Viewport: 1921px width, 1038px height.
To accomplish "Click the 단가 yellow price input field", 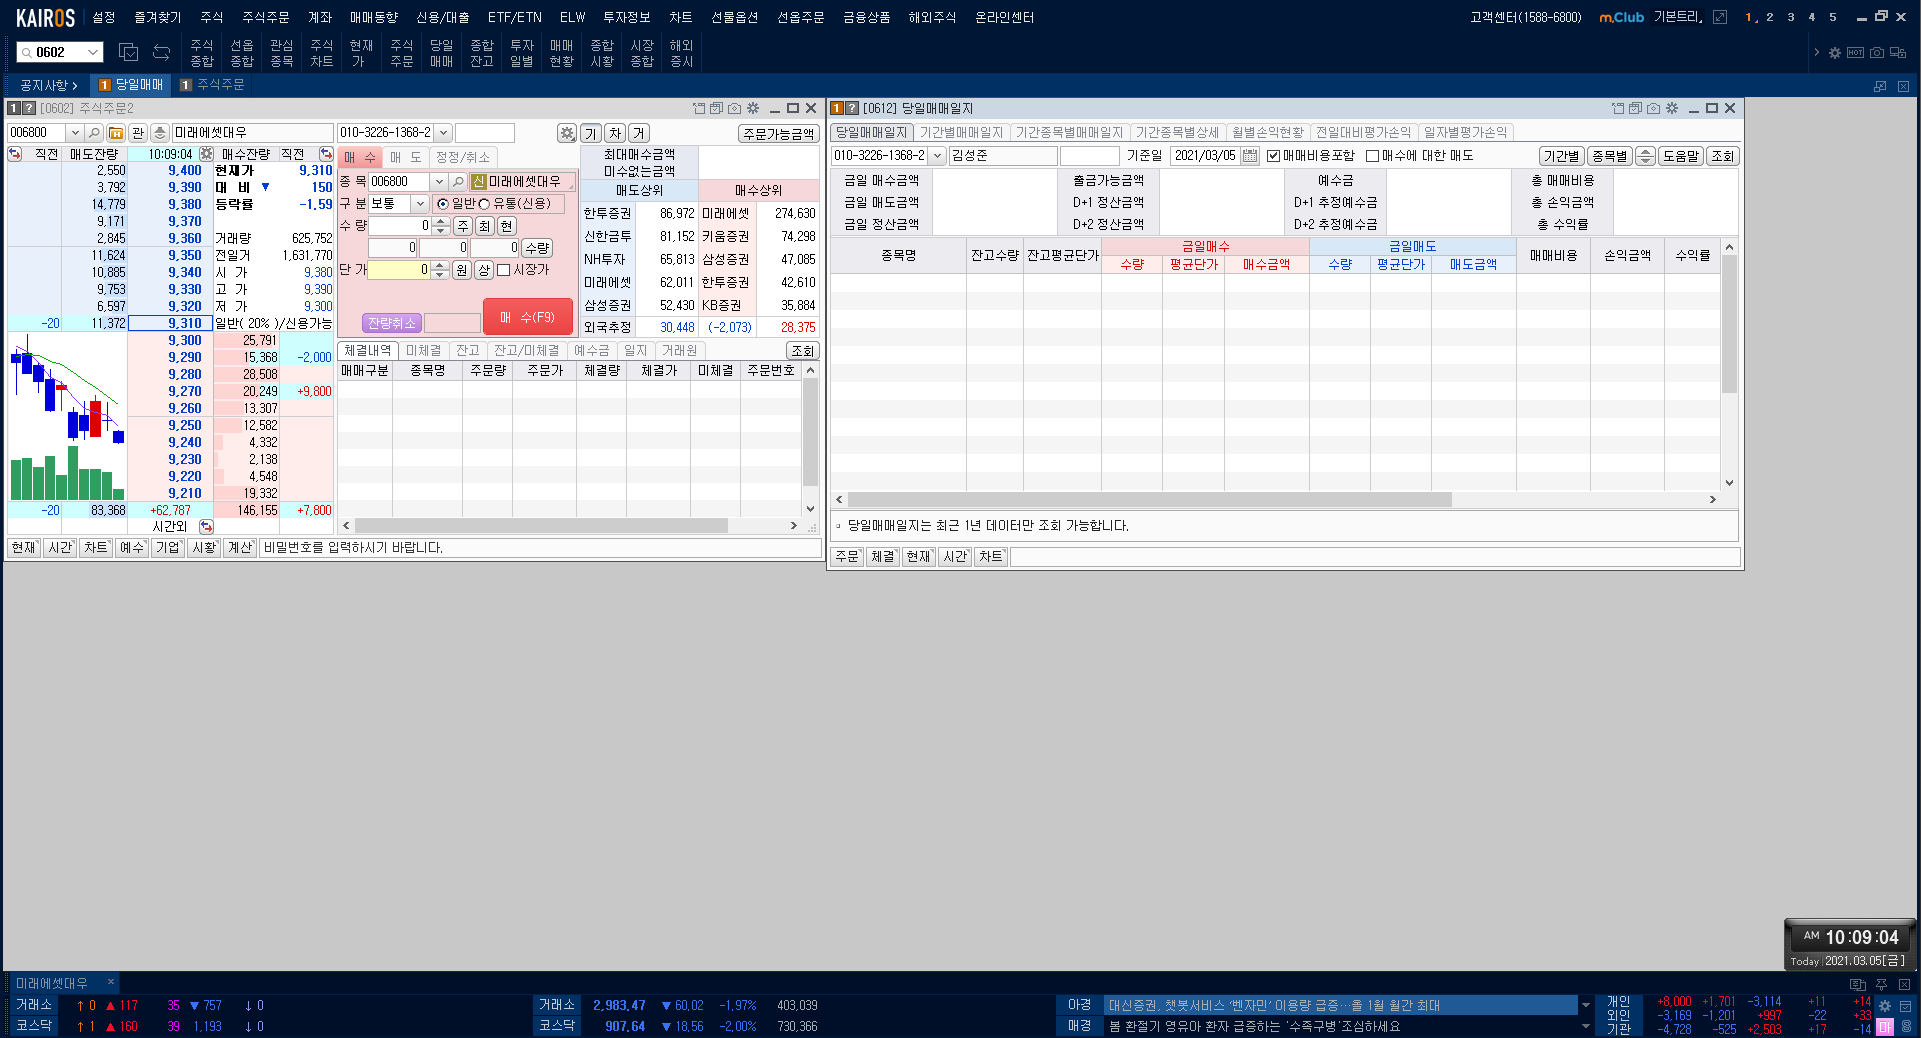I will (x=399, y=270).
